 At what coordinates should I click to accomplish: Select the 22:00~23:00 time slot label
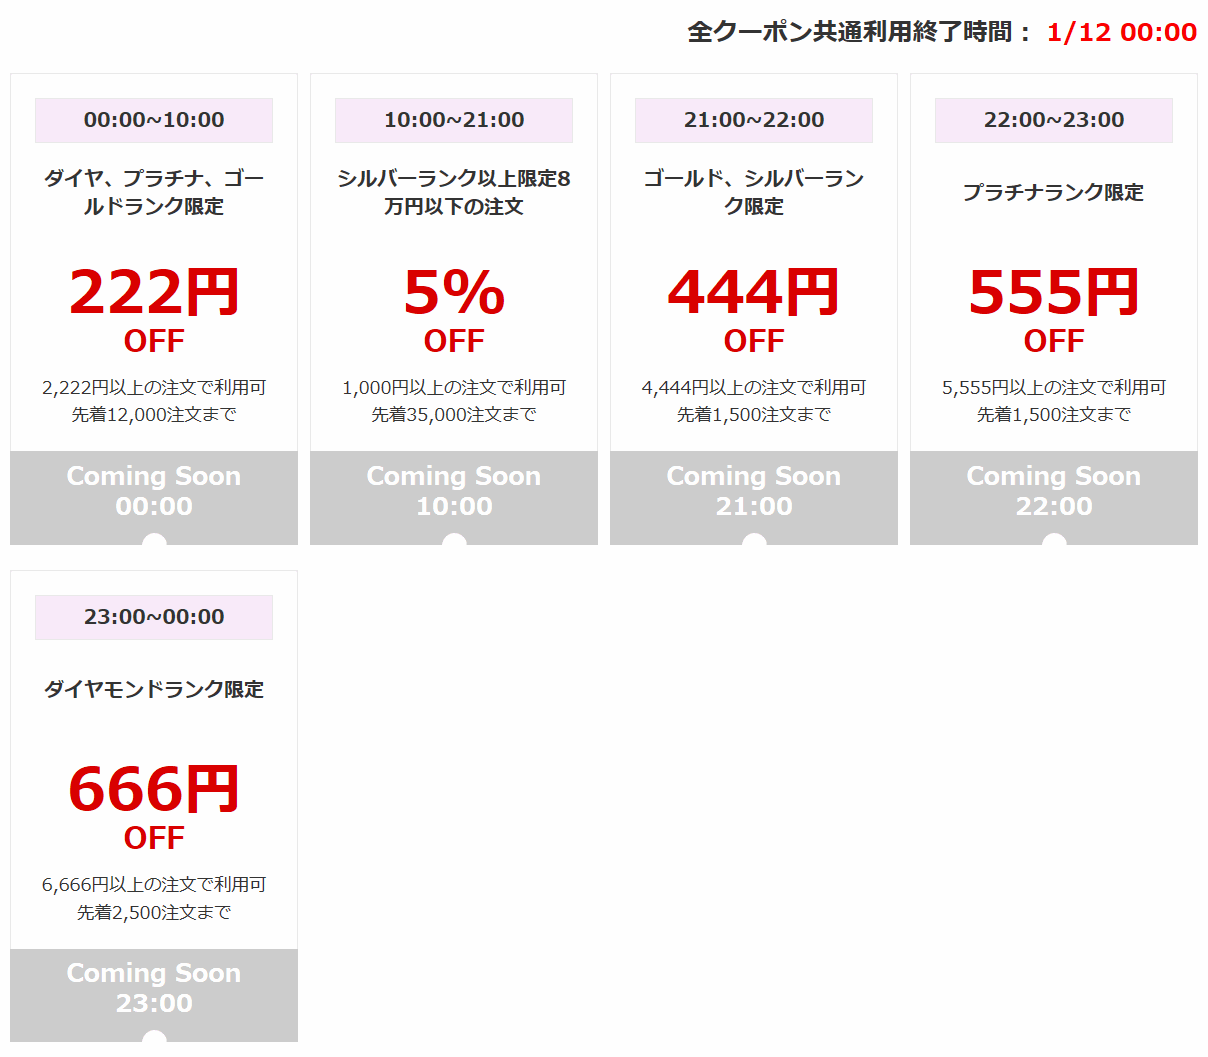[x=1054, y=120]
